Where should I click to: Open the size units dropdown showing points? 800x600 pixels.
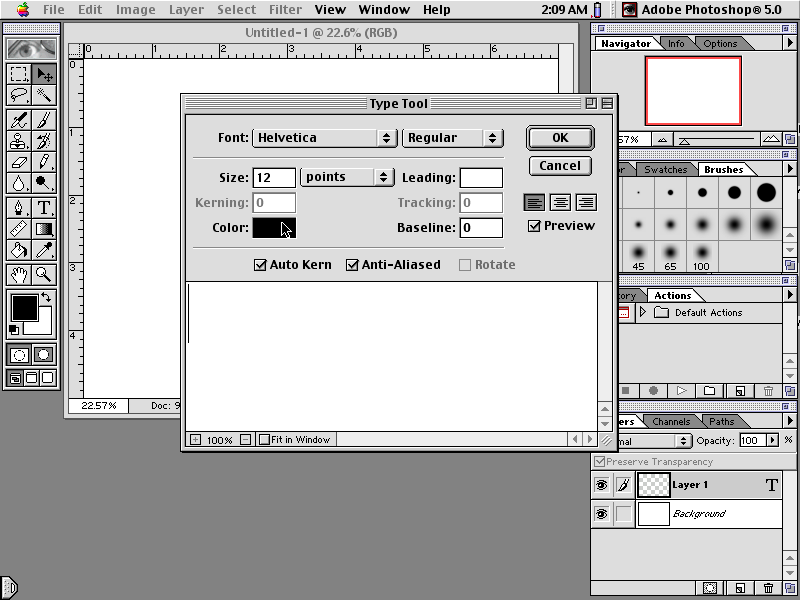(347, 177)
